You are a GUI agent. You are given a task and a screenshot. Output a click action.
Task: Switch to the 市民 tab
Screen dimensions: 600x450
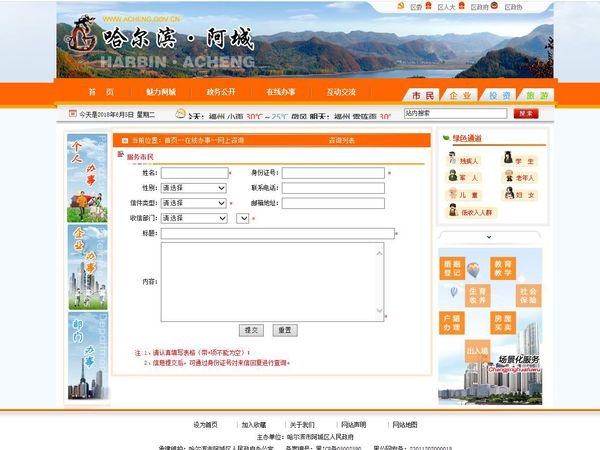click(422, 95)
